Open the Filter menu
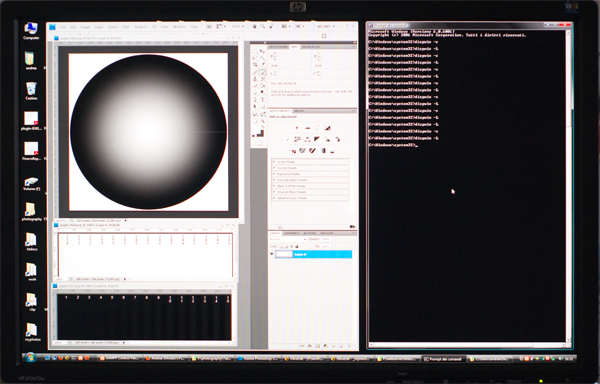The width and height of the screenshot is (600, 384). tap(126, 27)
